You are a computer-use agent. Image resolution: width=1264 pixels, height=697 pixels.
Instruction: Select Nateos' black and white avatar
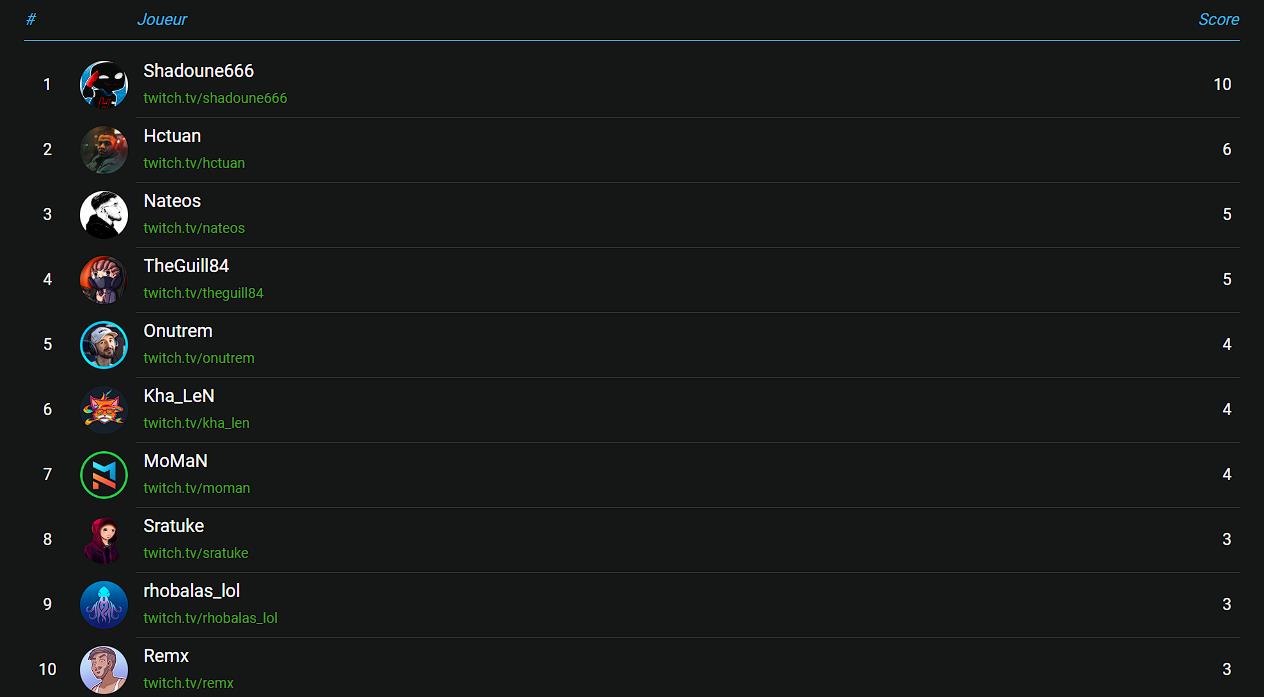(x=104, y=215)
